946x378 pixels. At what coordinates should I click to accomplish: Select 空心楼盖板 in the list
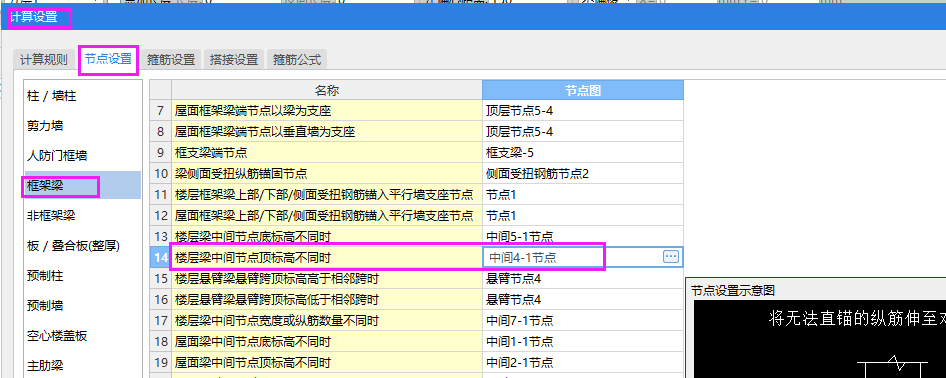[x=83, y=336]
